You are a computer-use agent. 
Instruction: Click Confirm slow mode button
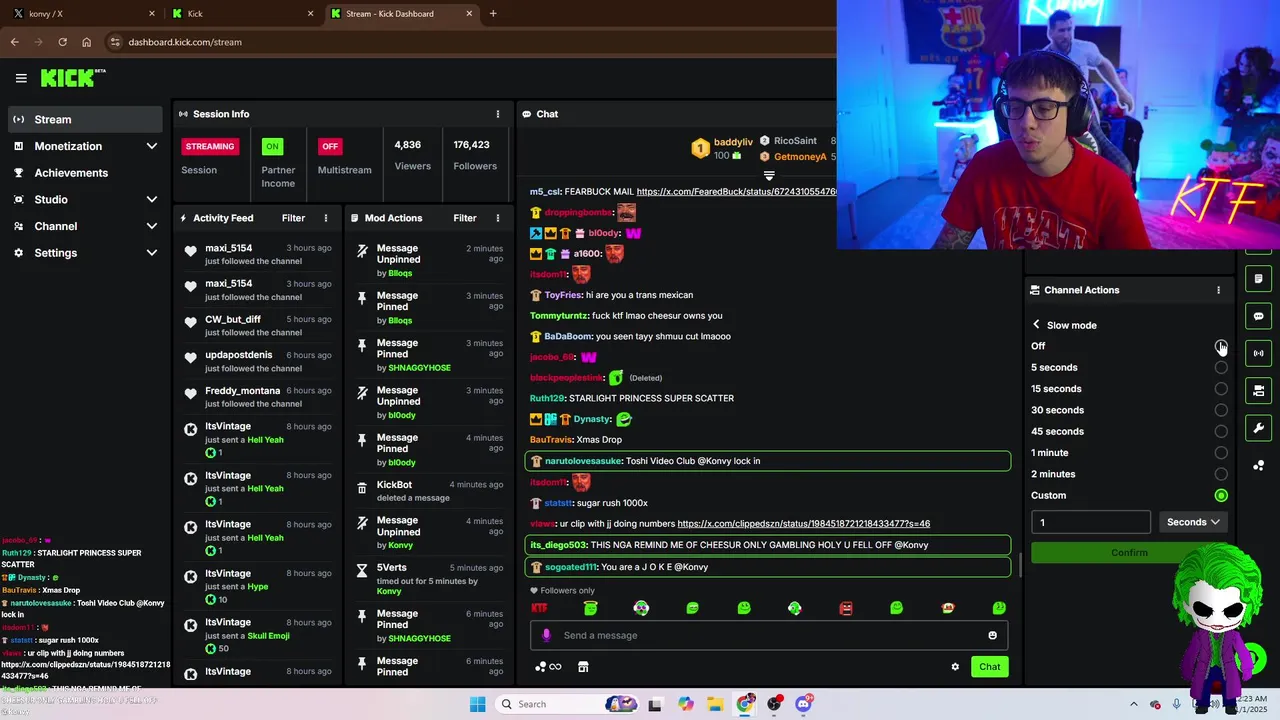(x=1129, y=553)
